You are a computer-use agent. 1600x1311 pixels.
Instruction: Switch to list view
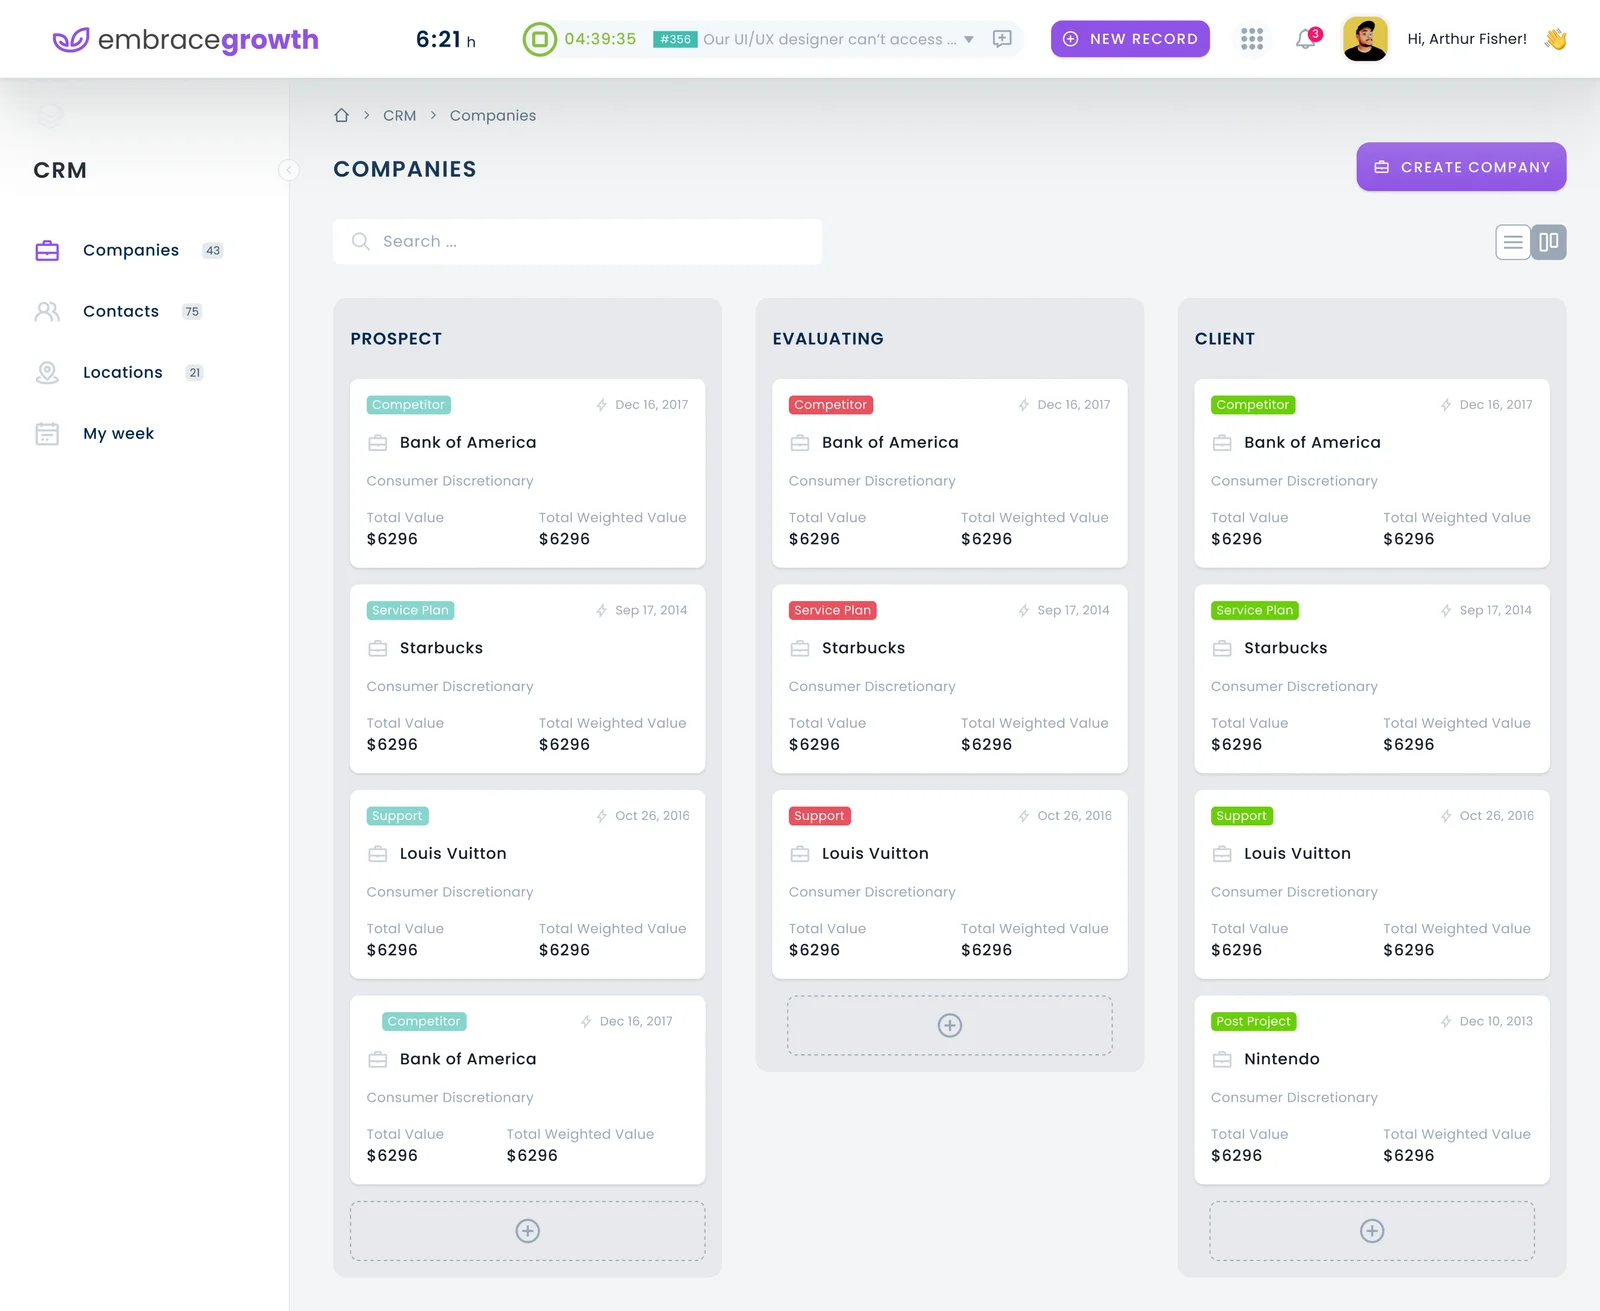tap(1513, 242)
